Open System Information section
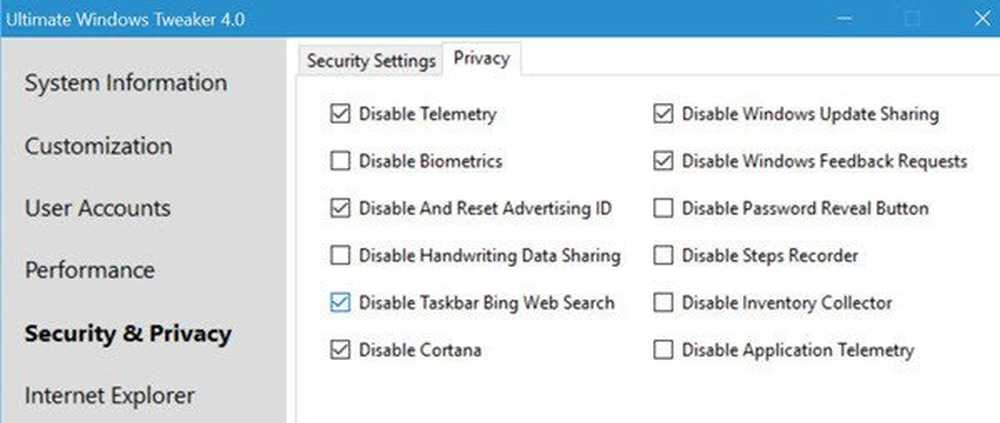The image size is (1000, 423). [x=126, y=83]
